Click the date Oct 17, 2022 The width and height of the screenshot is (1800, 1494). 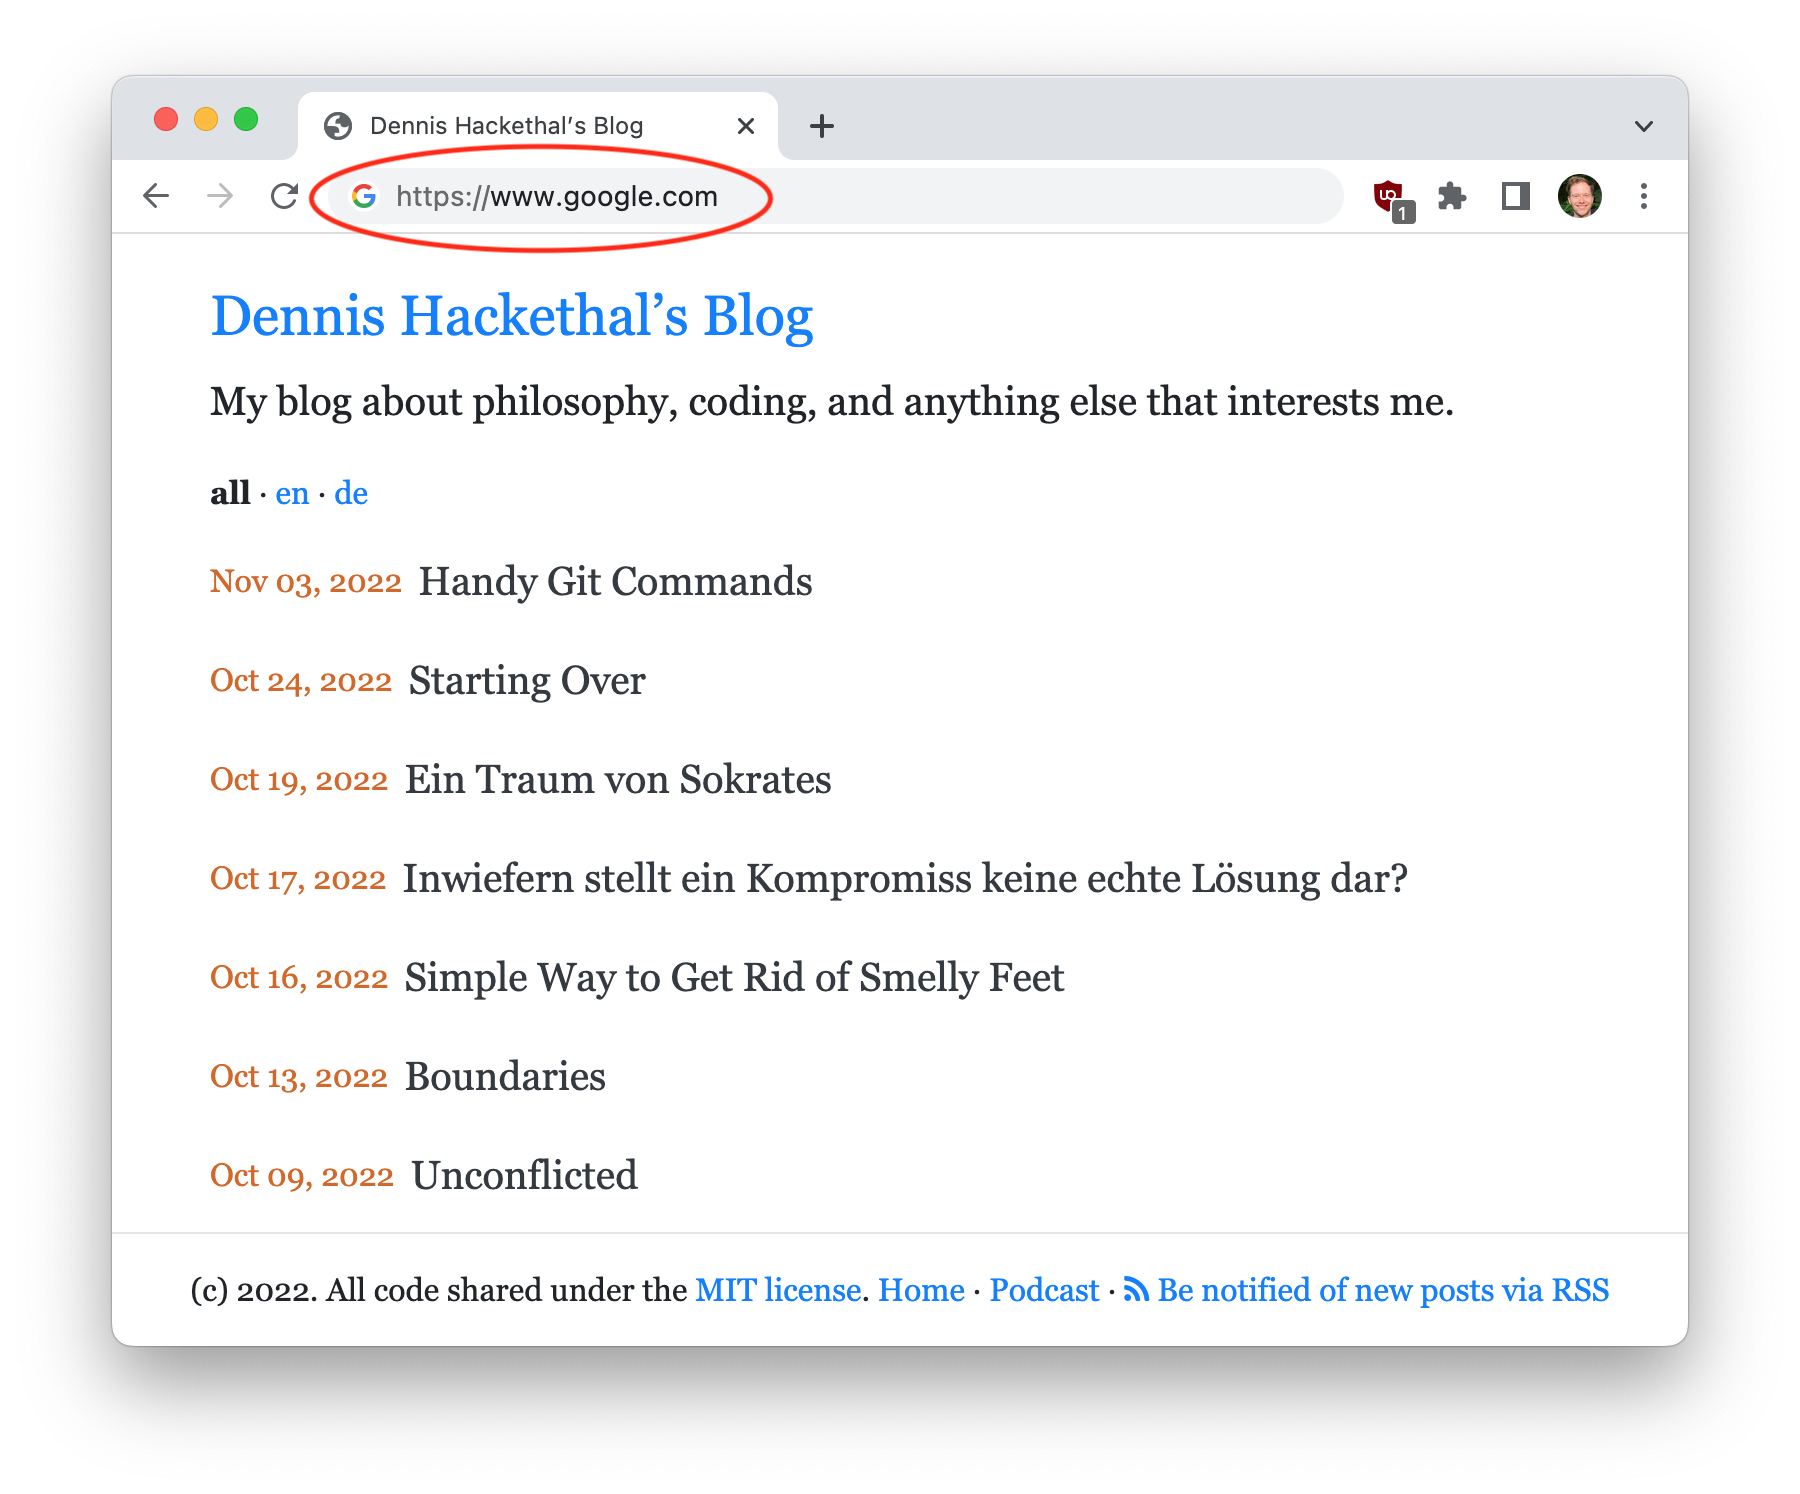298,878
